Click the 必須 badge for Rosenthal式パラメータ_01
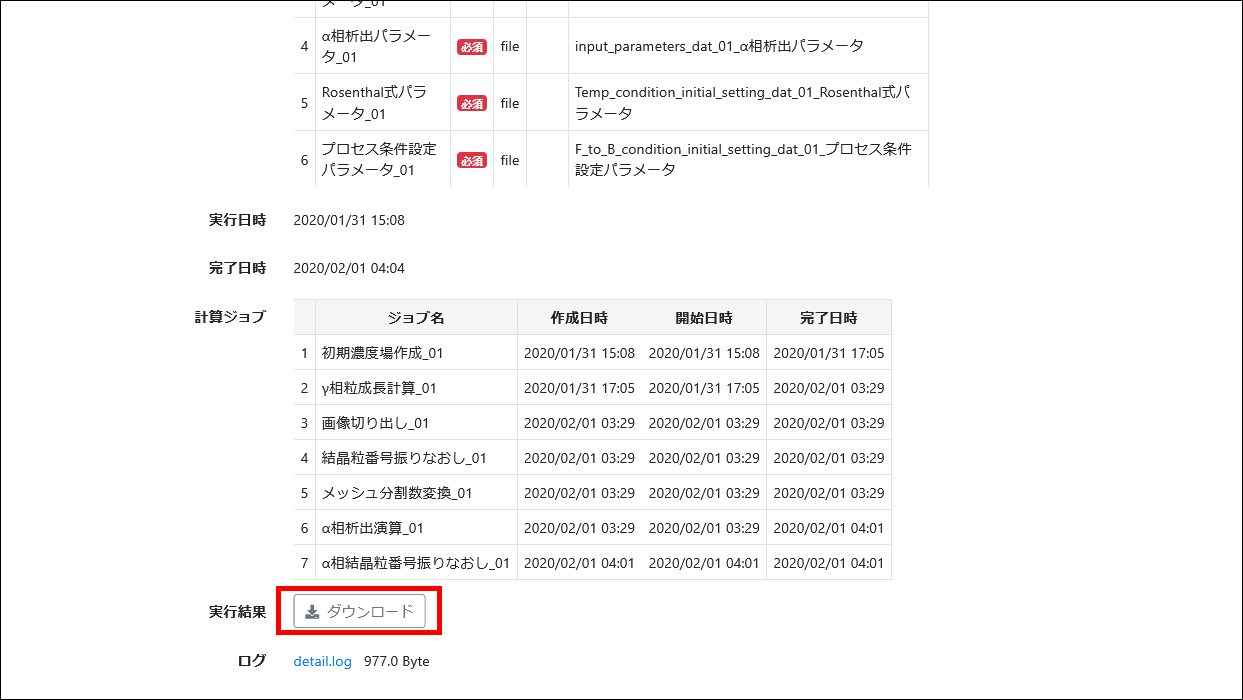1243x700 pixels. point(471,103)
